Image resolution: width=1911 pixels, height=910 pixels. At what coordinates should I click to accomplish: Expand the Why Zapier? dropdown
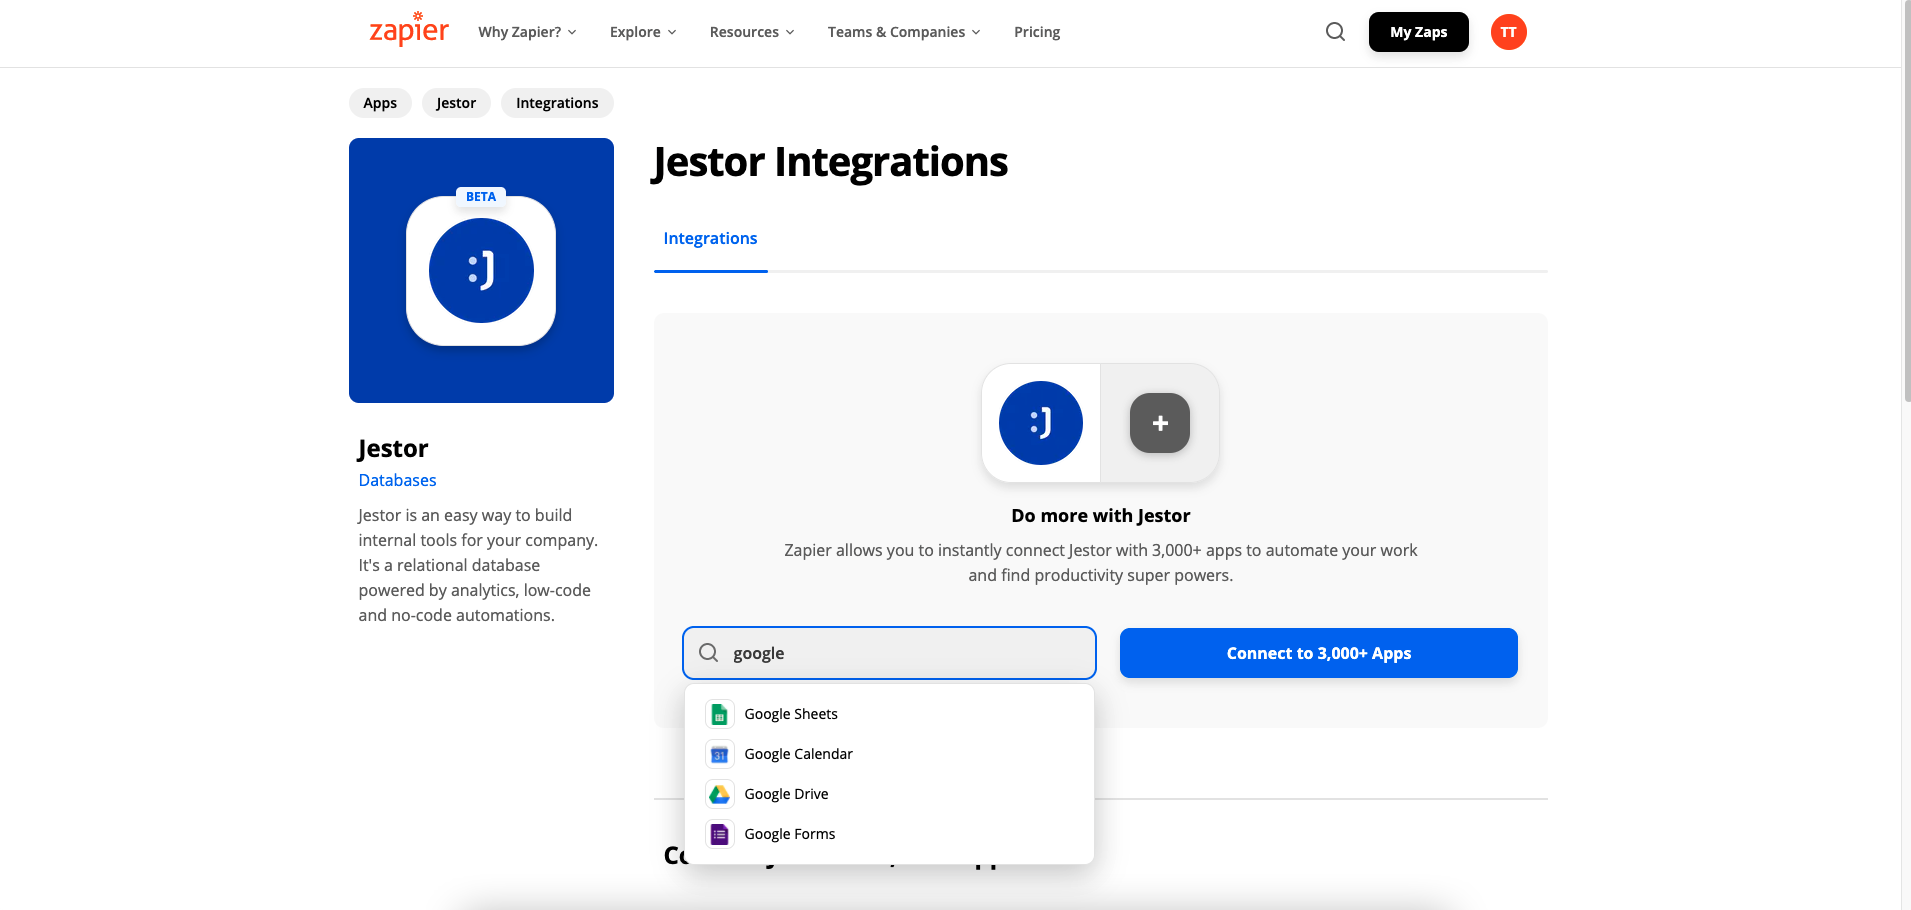[527, 32]
